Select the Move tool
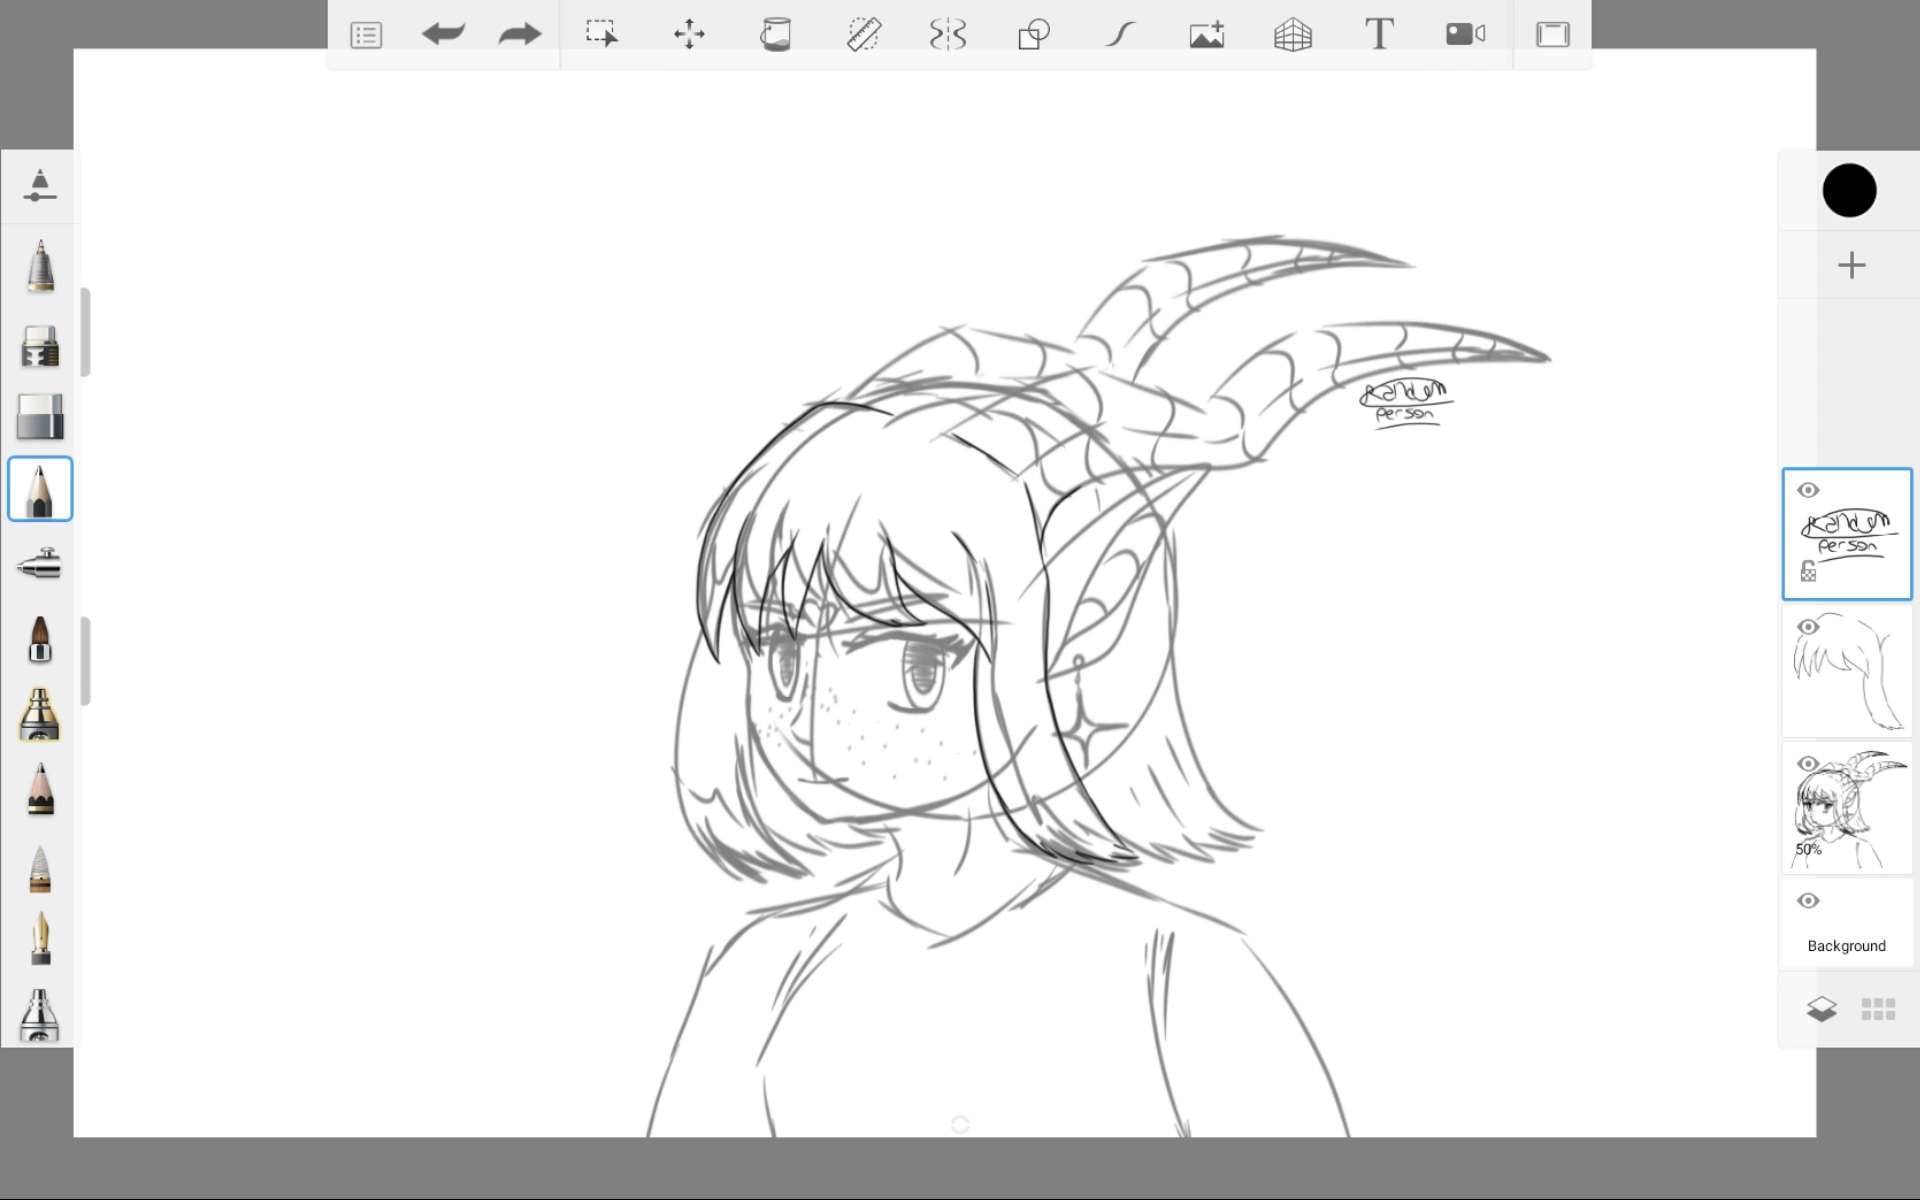The image size is (1920, 1200). tap(690, 33)
